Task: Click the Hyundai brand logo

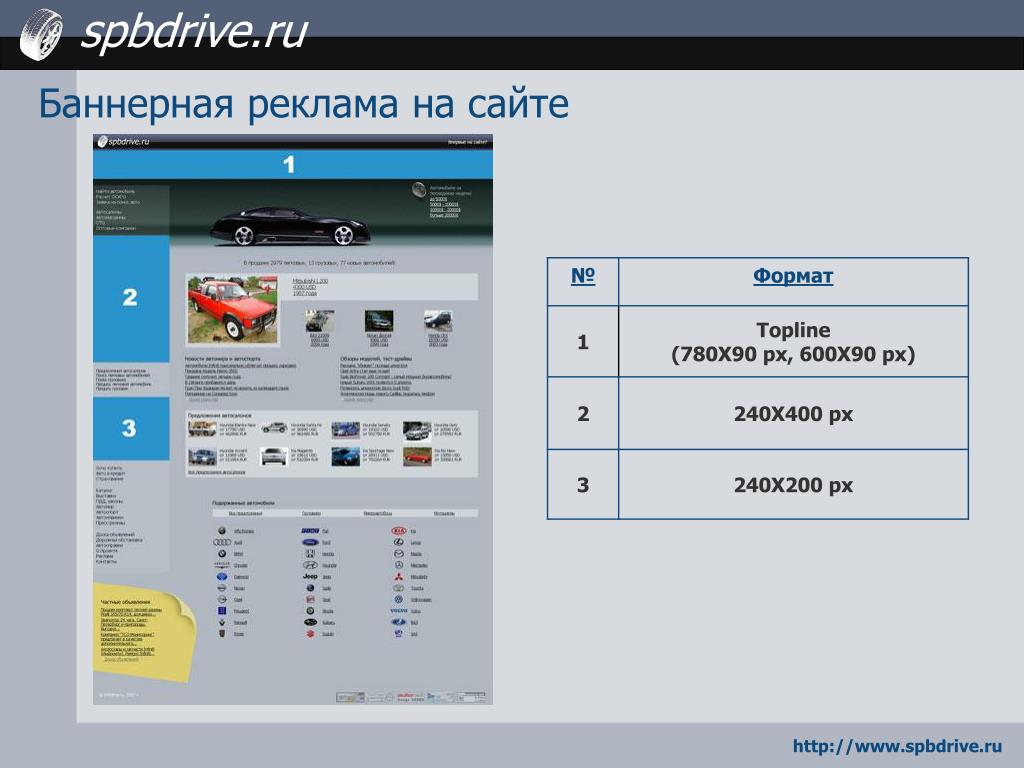Action: pos(310,565)
